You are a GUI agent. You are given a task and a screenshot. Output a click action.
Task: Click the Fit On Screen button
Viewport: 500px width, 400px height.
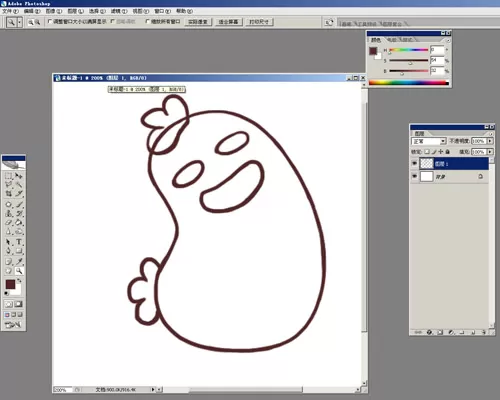(228, 22)
